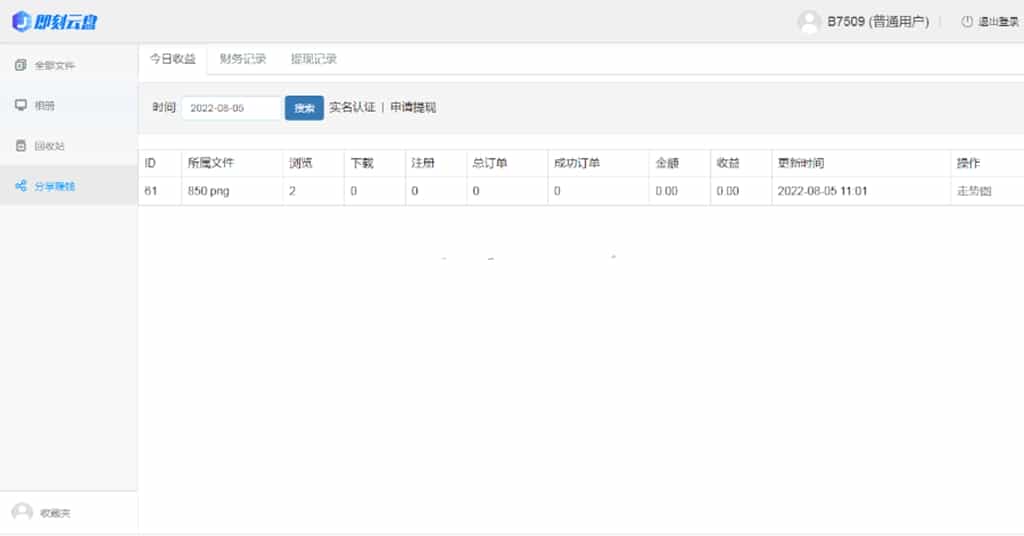Screen dimensions: 1024x536
Task: Click the ID column header
Action: click(160, 163)
